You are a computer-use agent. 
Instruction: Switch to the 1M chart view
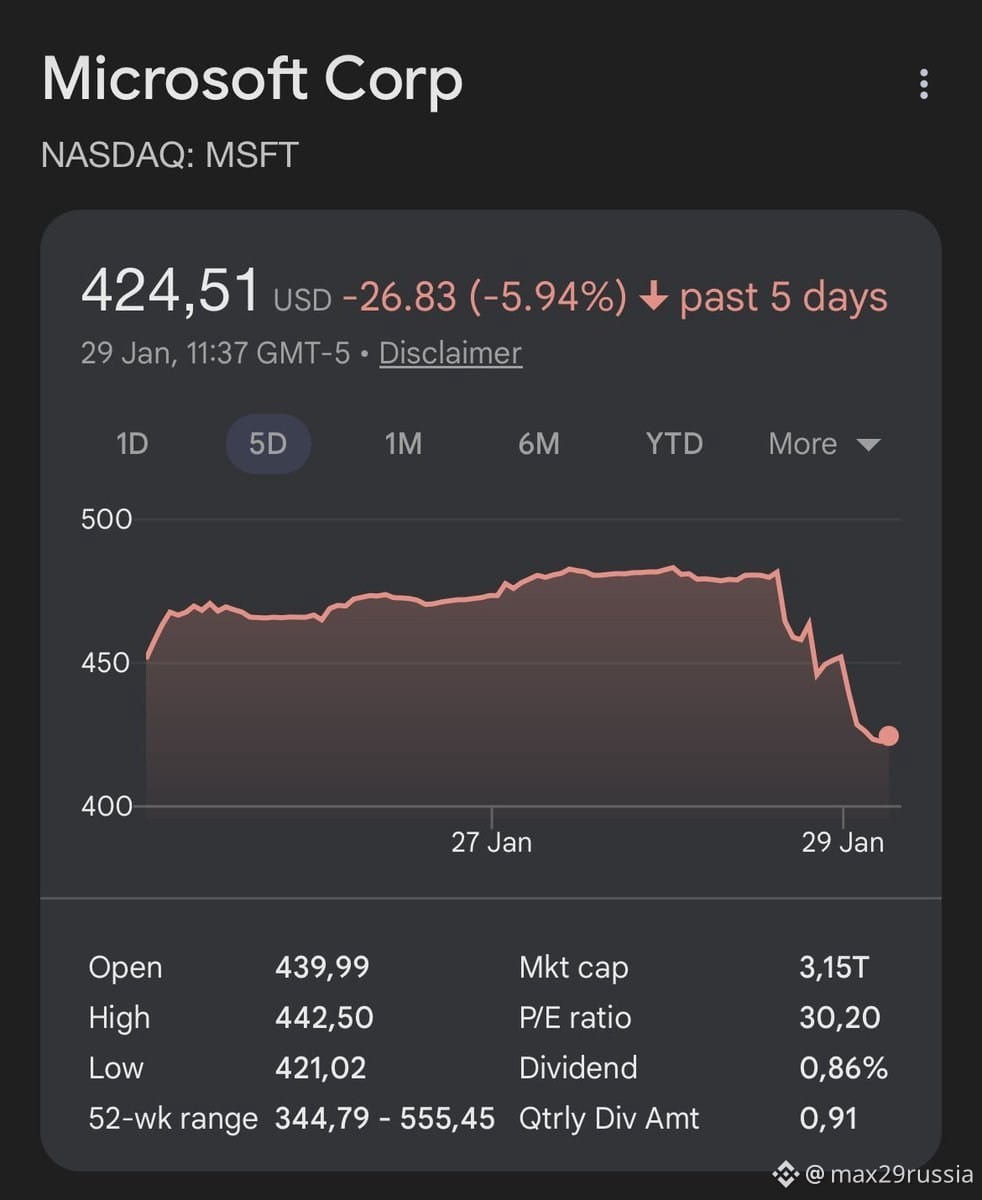pyautogui.click(x=403, y=444)
